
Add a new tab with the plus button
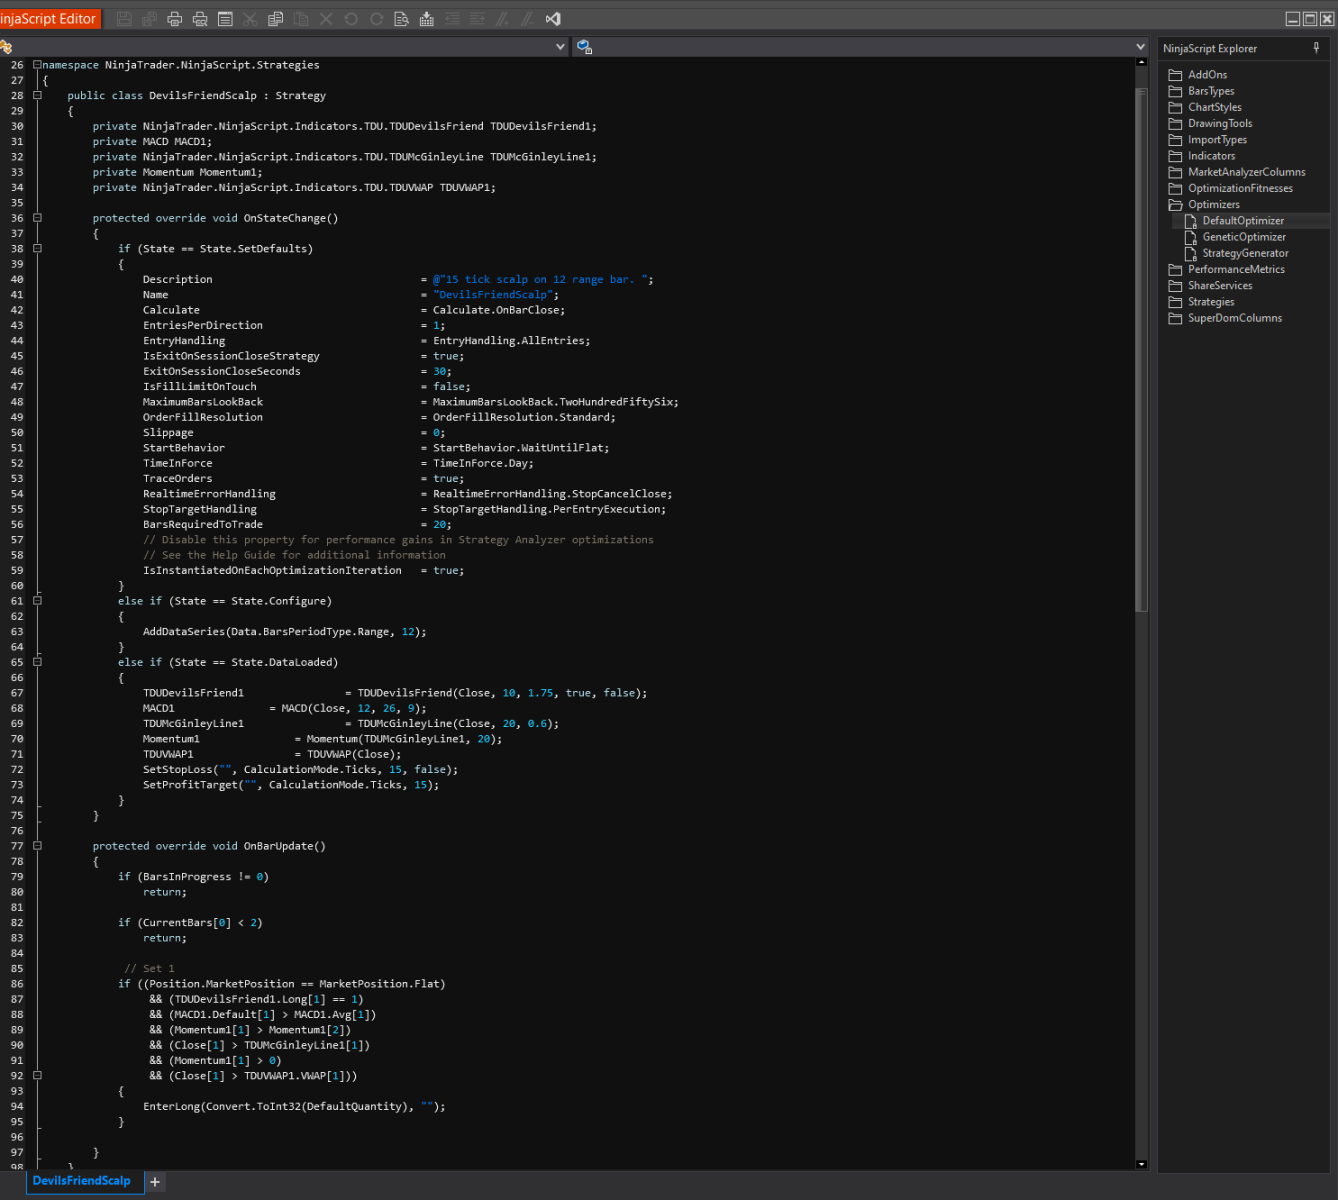(x=155, y=1182)
